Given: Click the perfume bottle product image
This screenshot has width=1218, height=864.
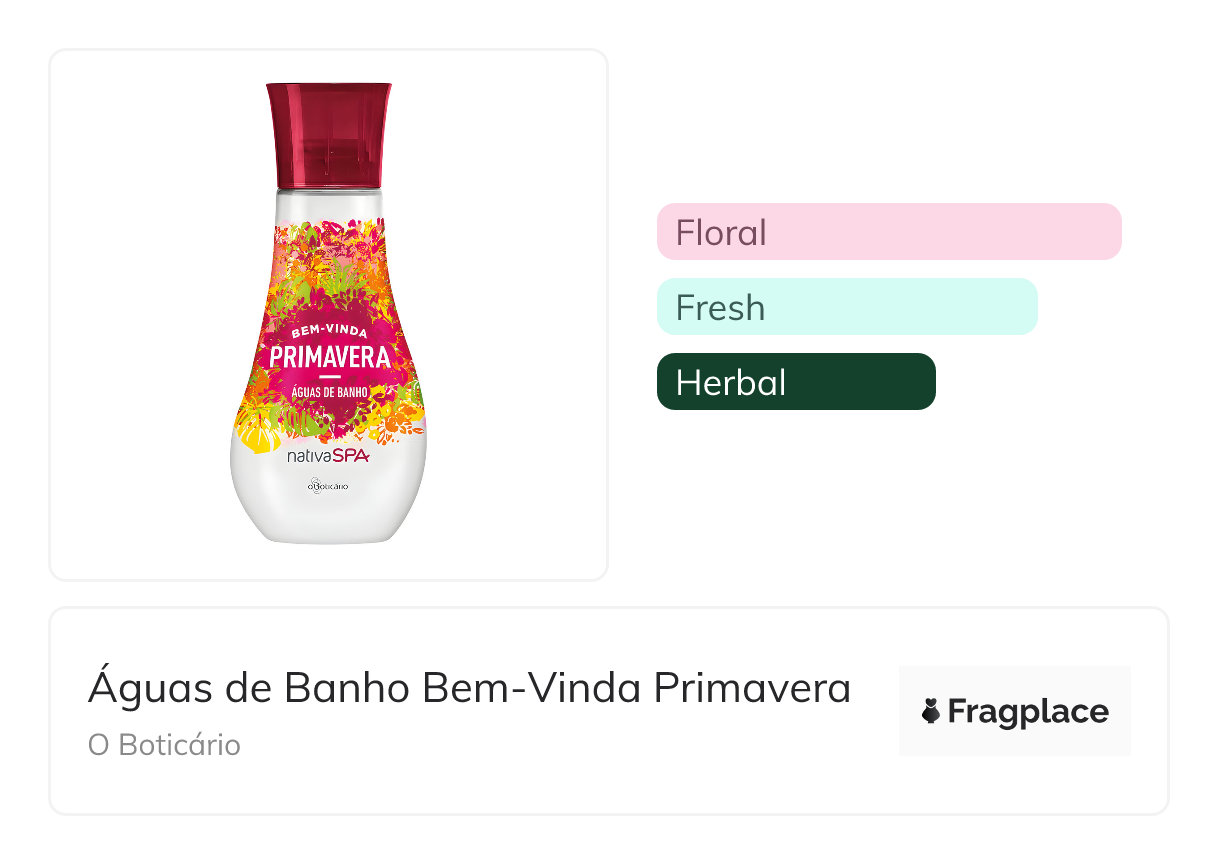Looking at the screenshot, I should 329,314.
